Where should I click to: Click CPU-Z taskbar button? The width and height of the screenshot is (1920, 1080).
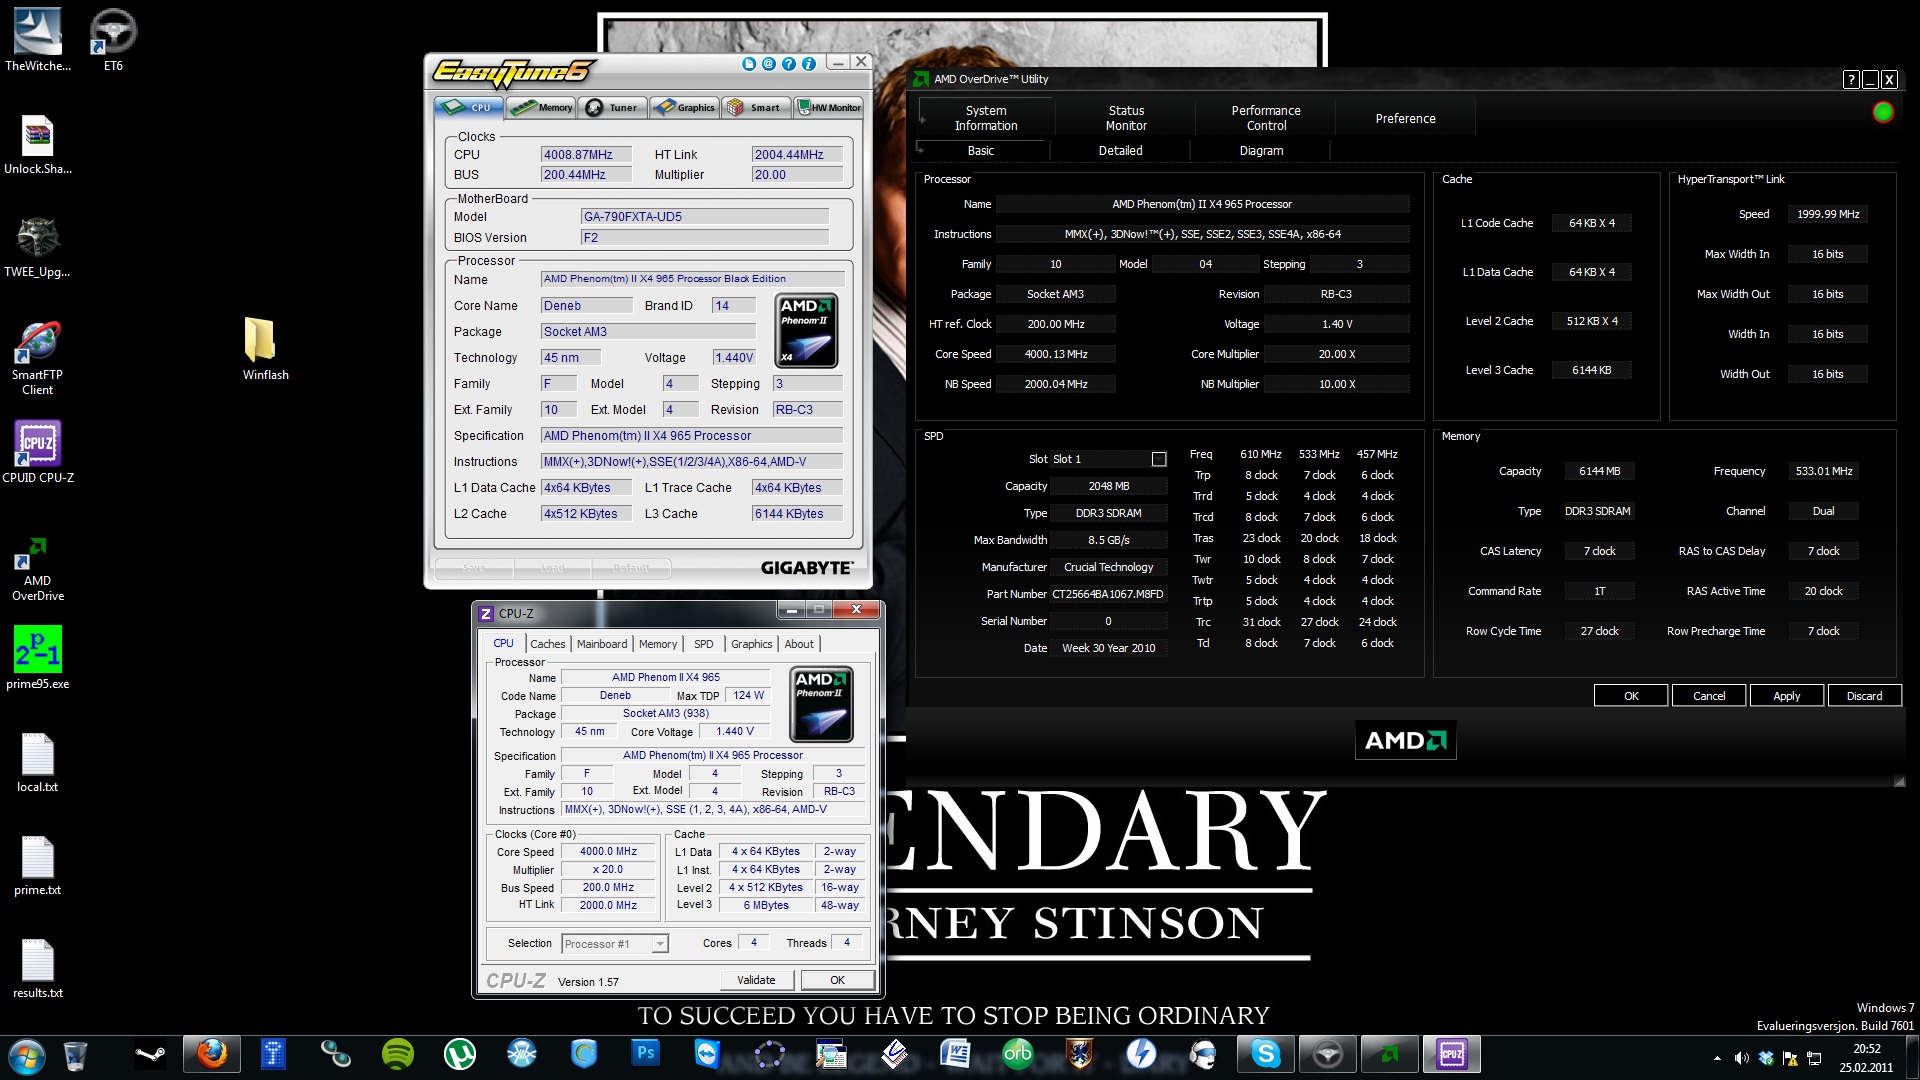pyautogui.click(x=1452, y=1054)
